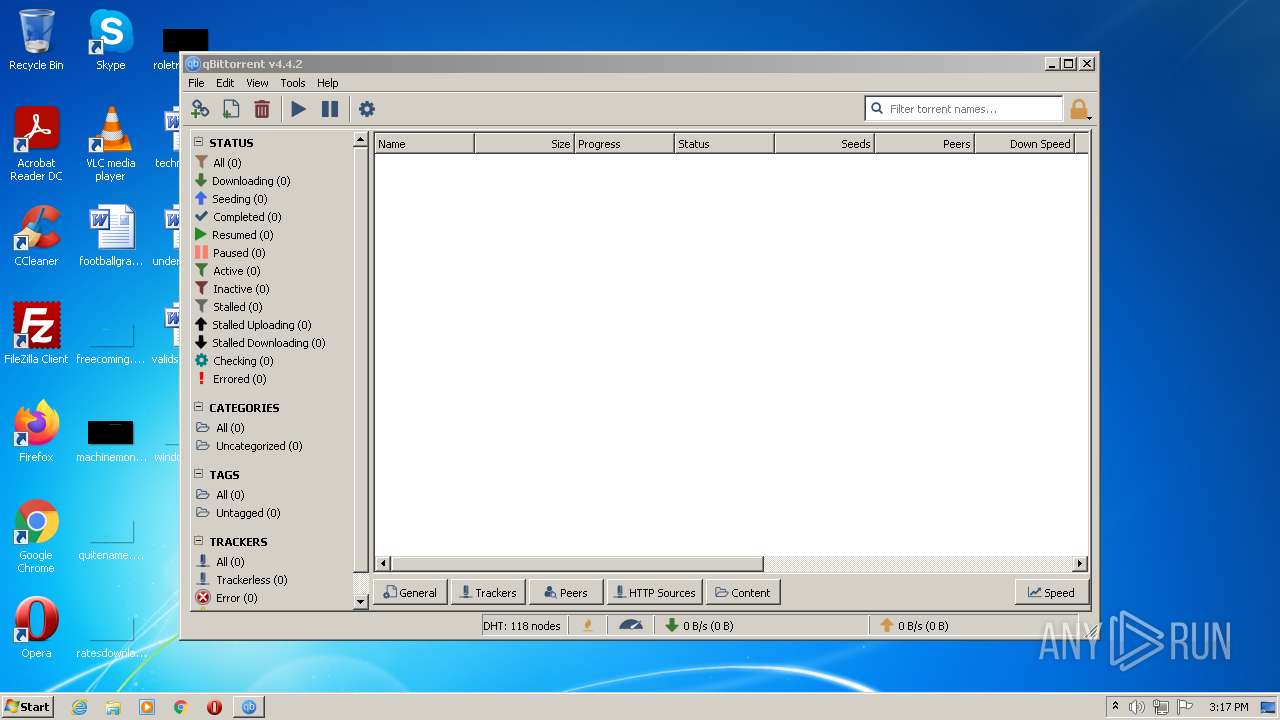Select Untagged (0) tag filter
Viewport: 1280px width, 720px height.
[238, 513]
